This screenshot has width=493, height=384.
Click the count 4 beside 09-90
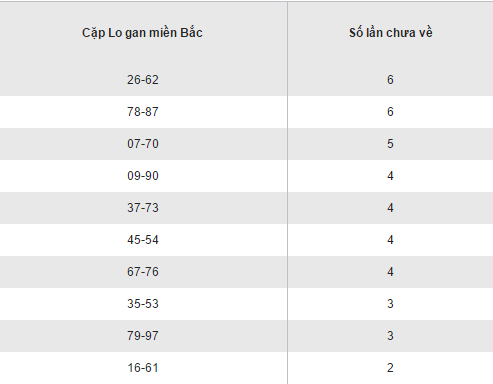pos(390,176)
